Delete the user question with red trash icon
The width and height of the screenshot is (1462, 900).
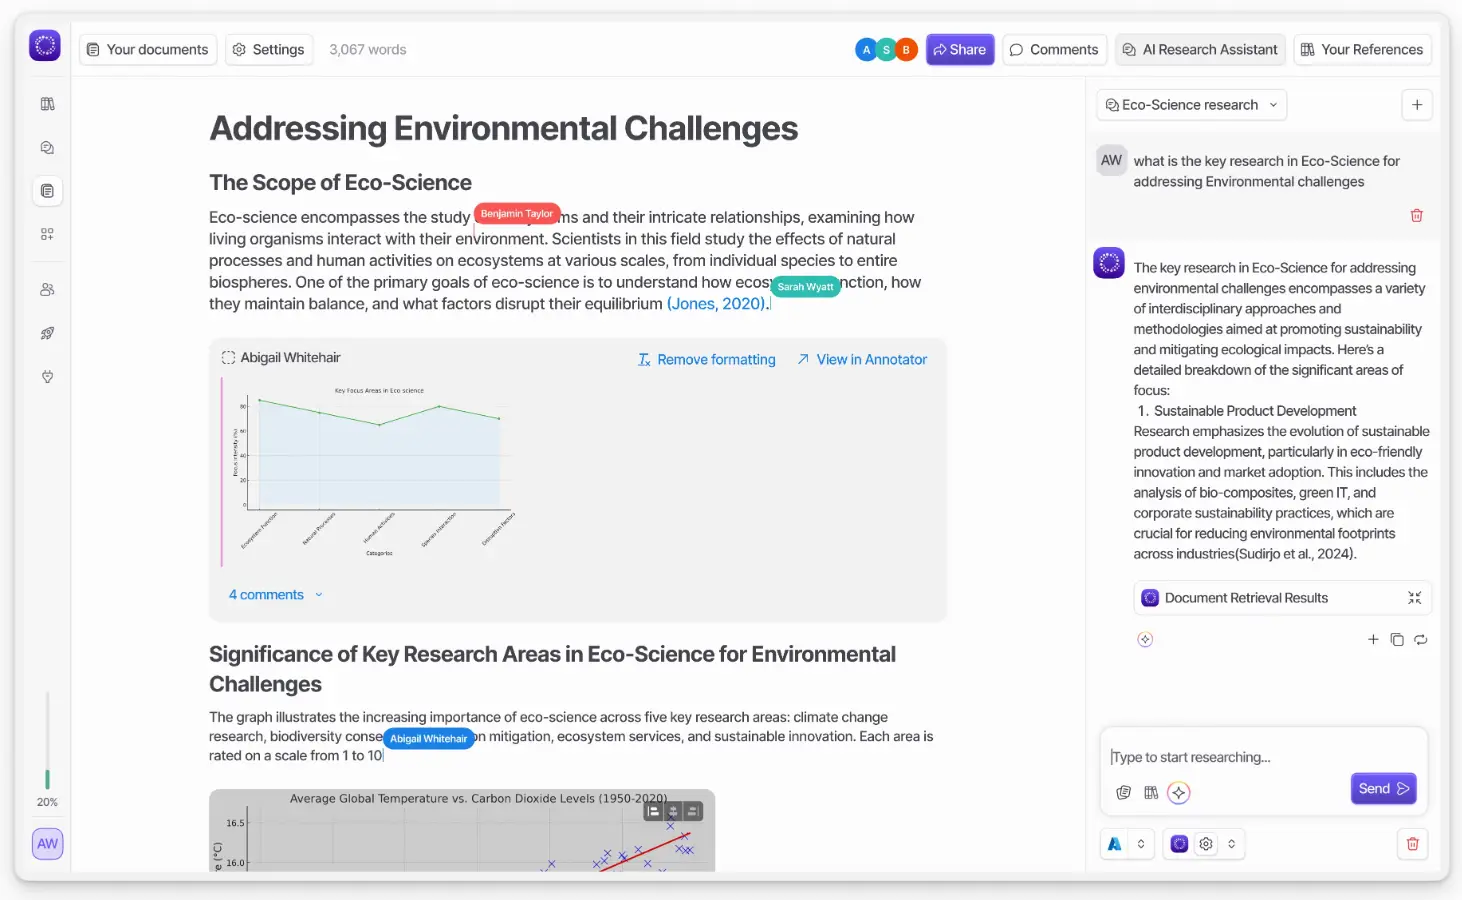pos(1416,215)
